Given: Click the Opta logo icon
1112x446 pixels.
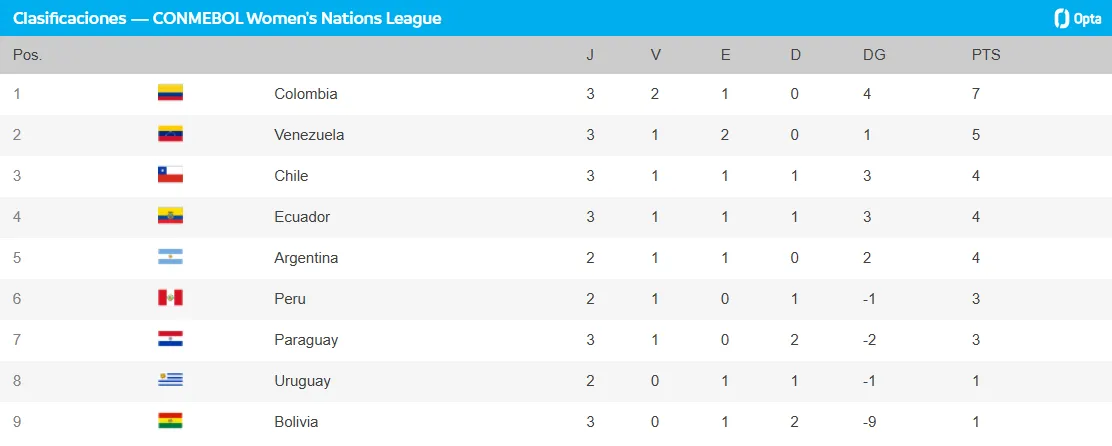Looking at the screenshot, I should pyautogui.click(x=1061, y=18).
